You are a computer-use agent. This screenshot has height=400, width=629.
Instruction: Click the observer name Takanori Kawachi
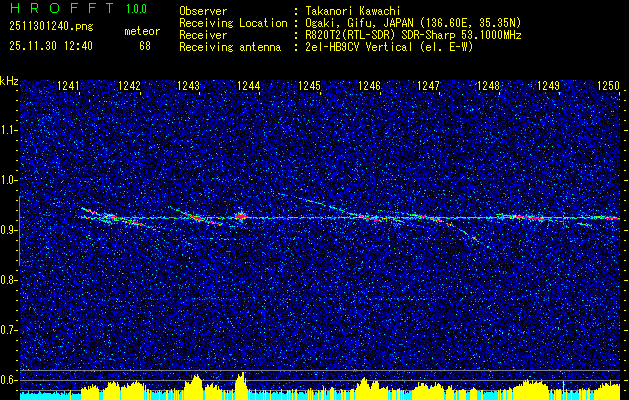353,11
